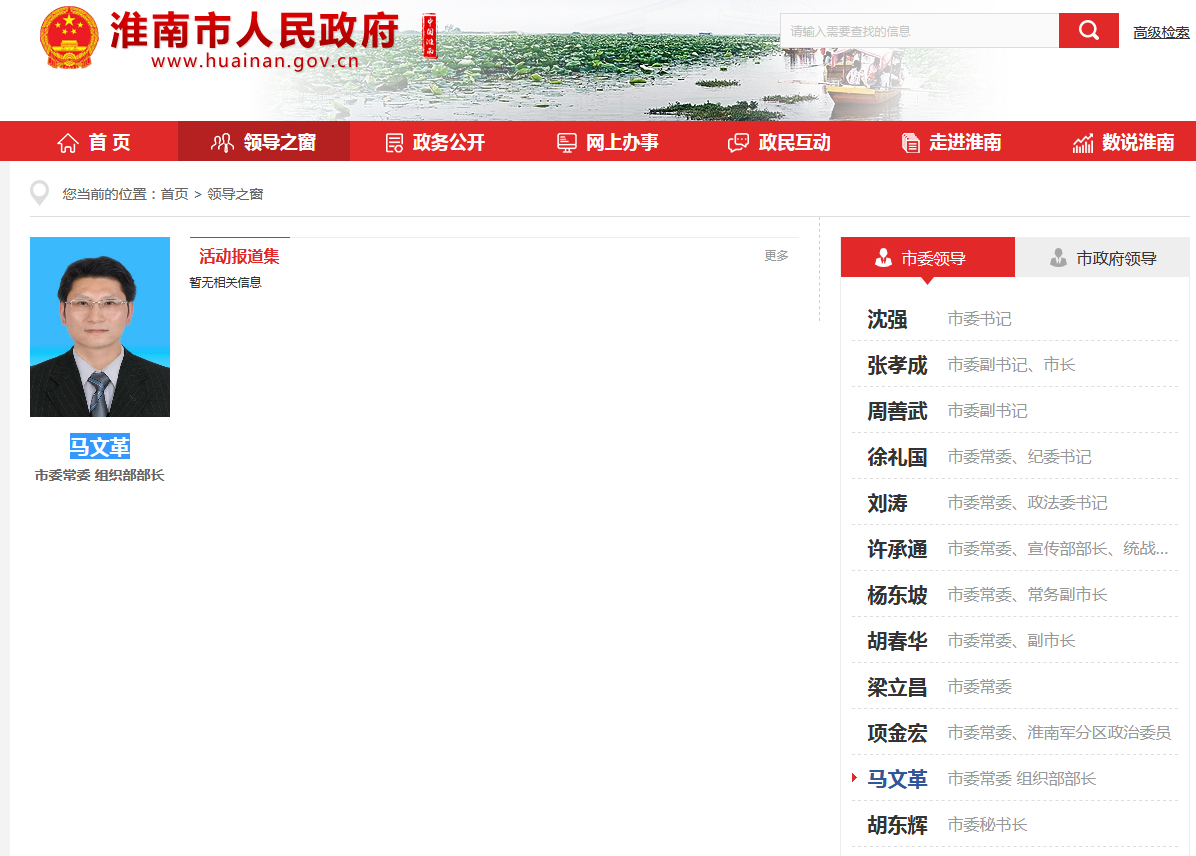Click the pages icon beside 走进淮南
Image resolution: width=1196 pixels, height=856 pixels.
click(x=910, y=143)
